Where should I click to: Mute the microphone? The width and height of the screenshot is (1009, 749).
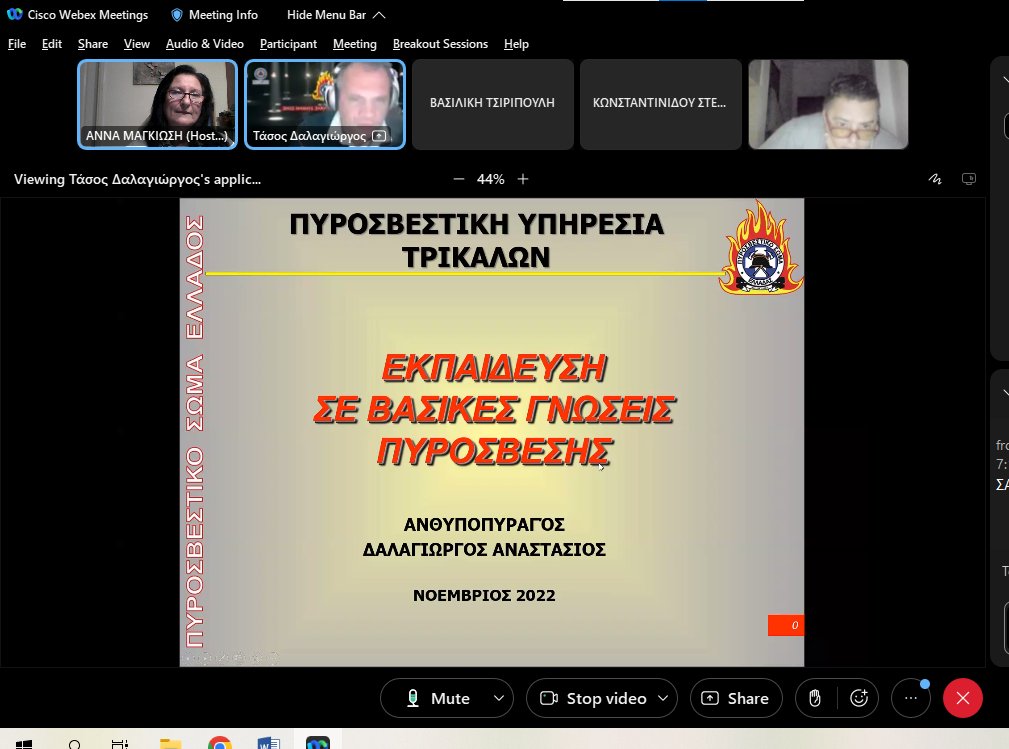437,699
